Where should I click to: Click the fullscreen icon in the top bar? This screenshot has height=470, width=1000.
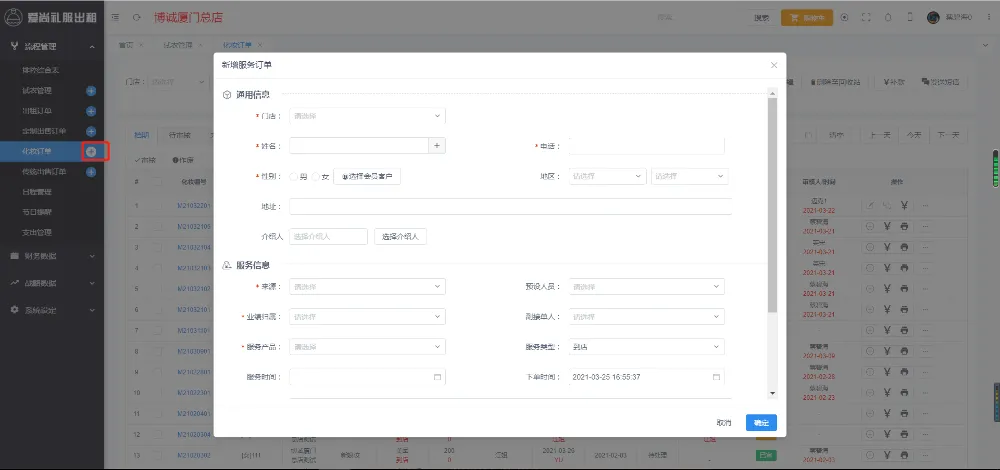tap(865, 17)
